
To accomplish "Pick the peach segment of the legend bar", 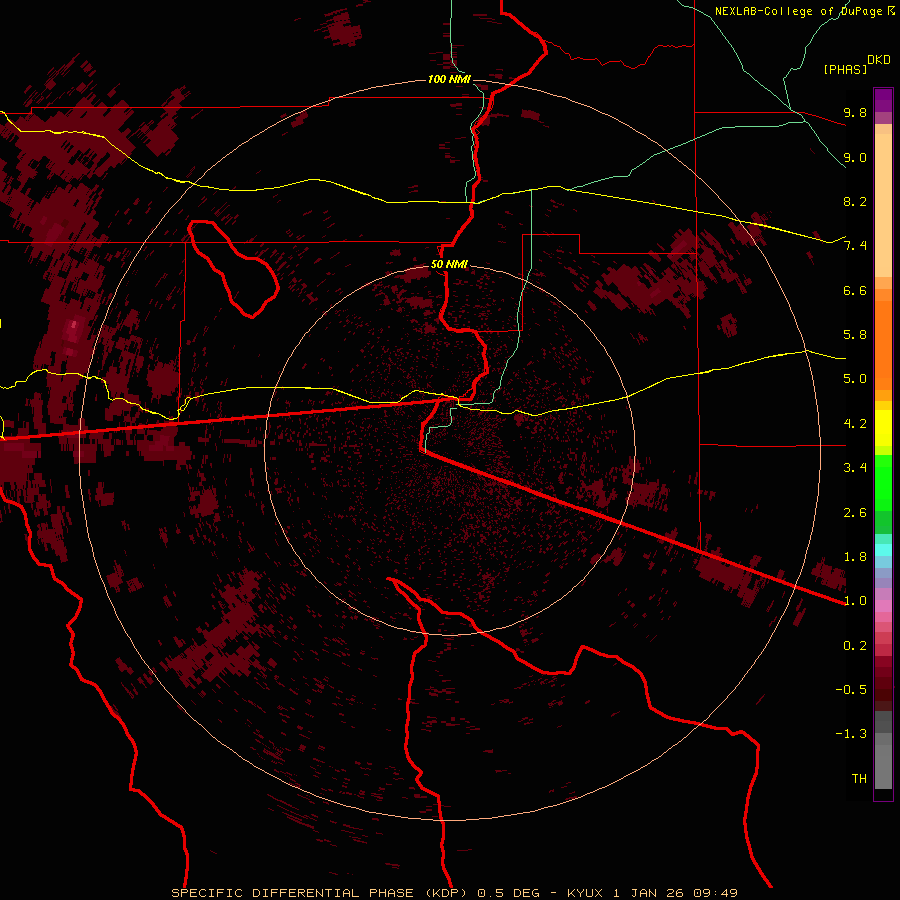I will (x=883, y=205).
